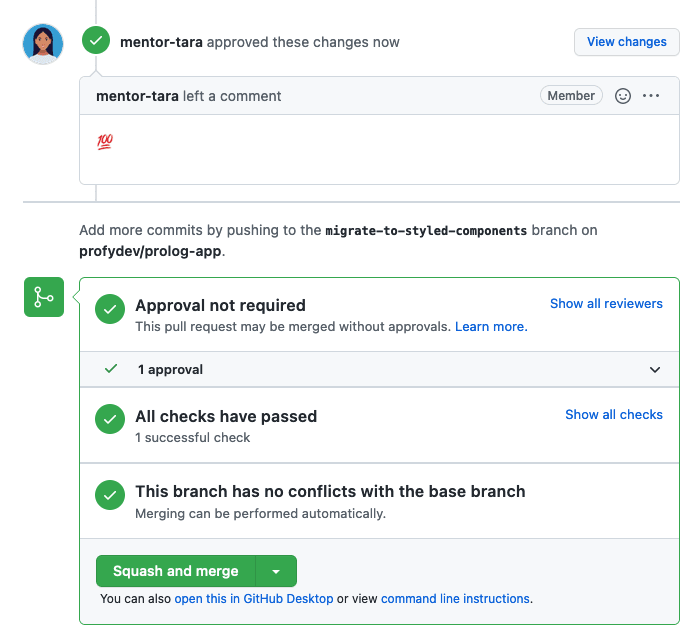Click the no conflicts green check icon
693x635 pixels.
tap(110, 495)
